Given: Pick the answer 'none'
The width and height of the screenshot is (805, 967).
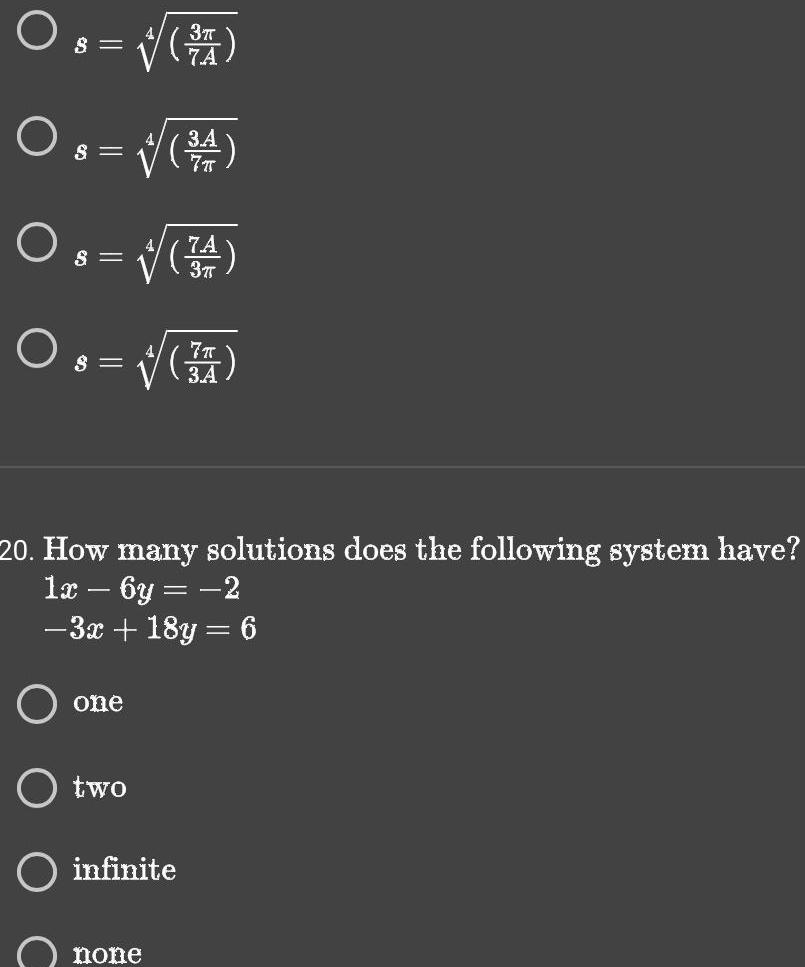Looking at the screenshot, I should point(36,953).
